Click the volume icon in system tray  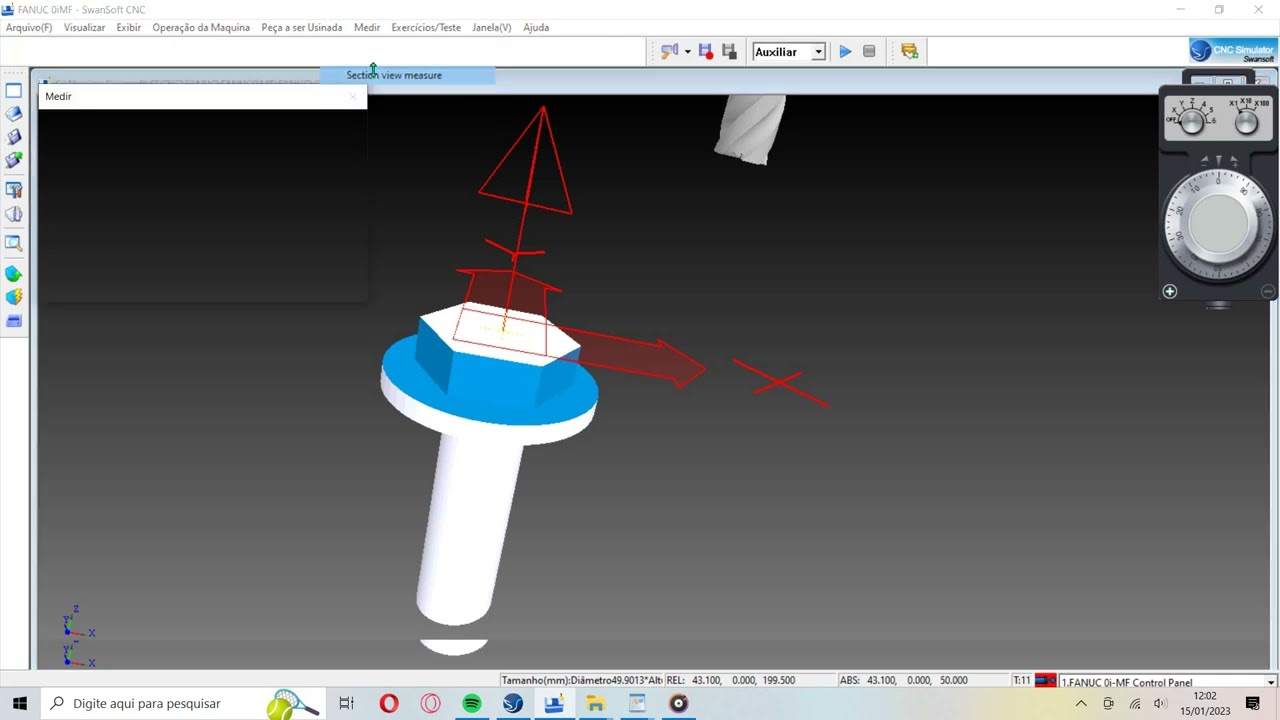pyautogui.click(x=1160, y=703)
